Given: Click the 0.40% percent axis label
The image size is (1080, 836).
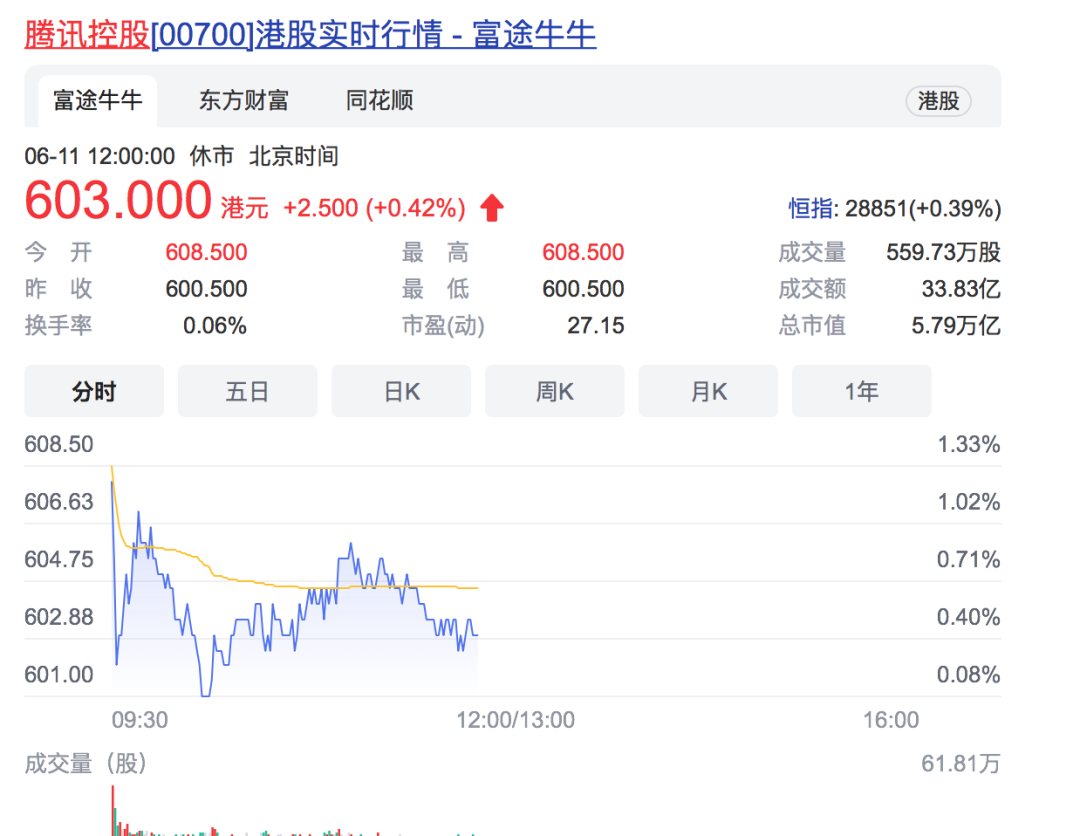Looking at the screenshot, I should (x=968, y=617).
